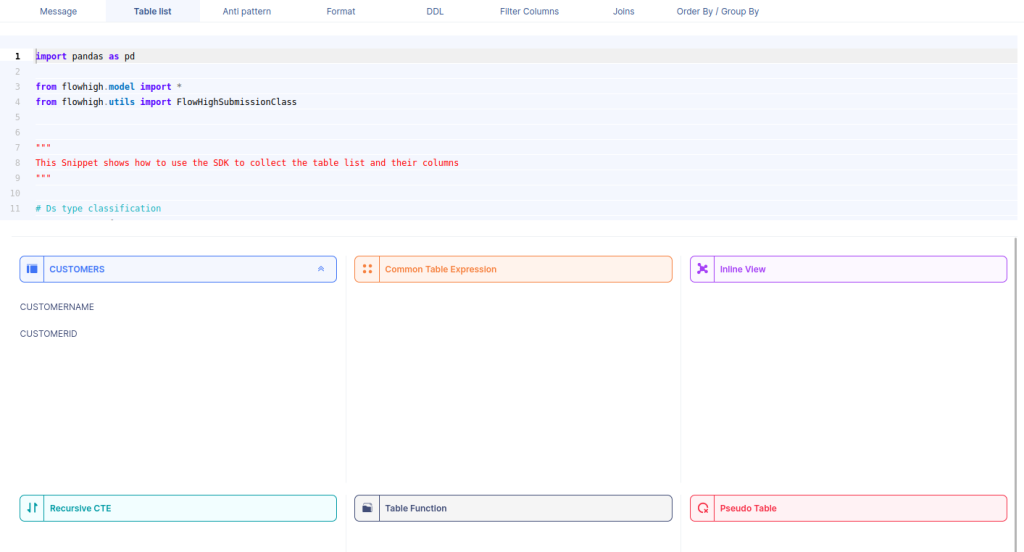Click the '# Ds type classification' comment
The width and height of the screenshot is (1024, 552).
(98, 208)
